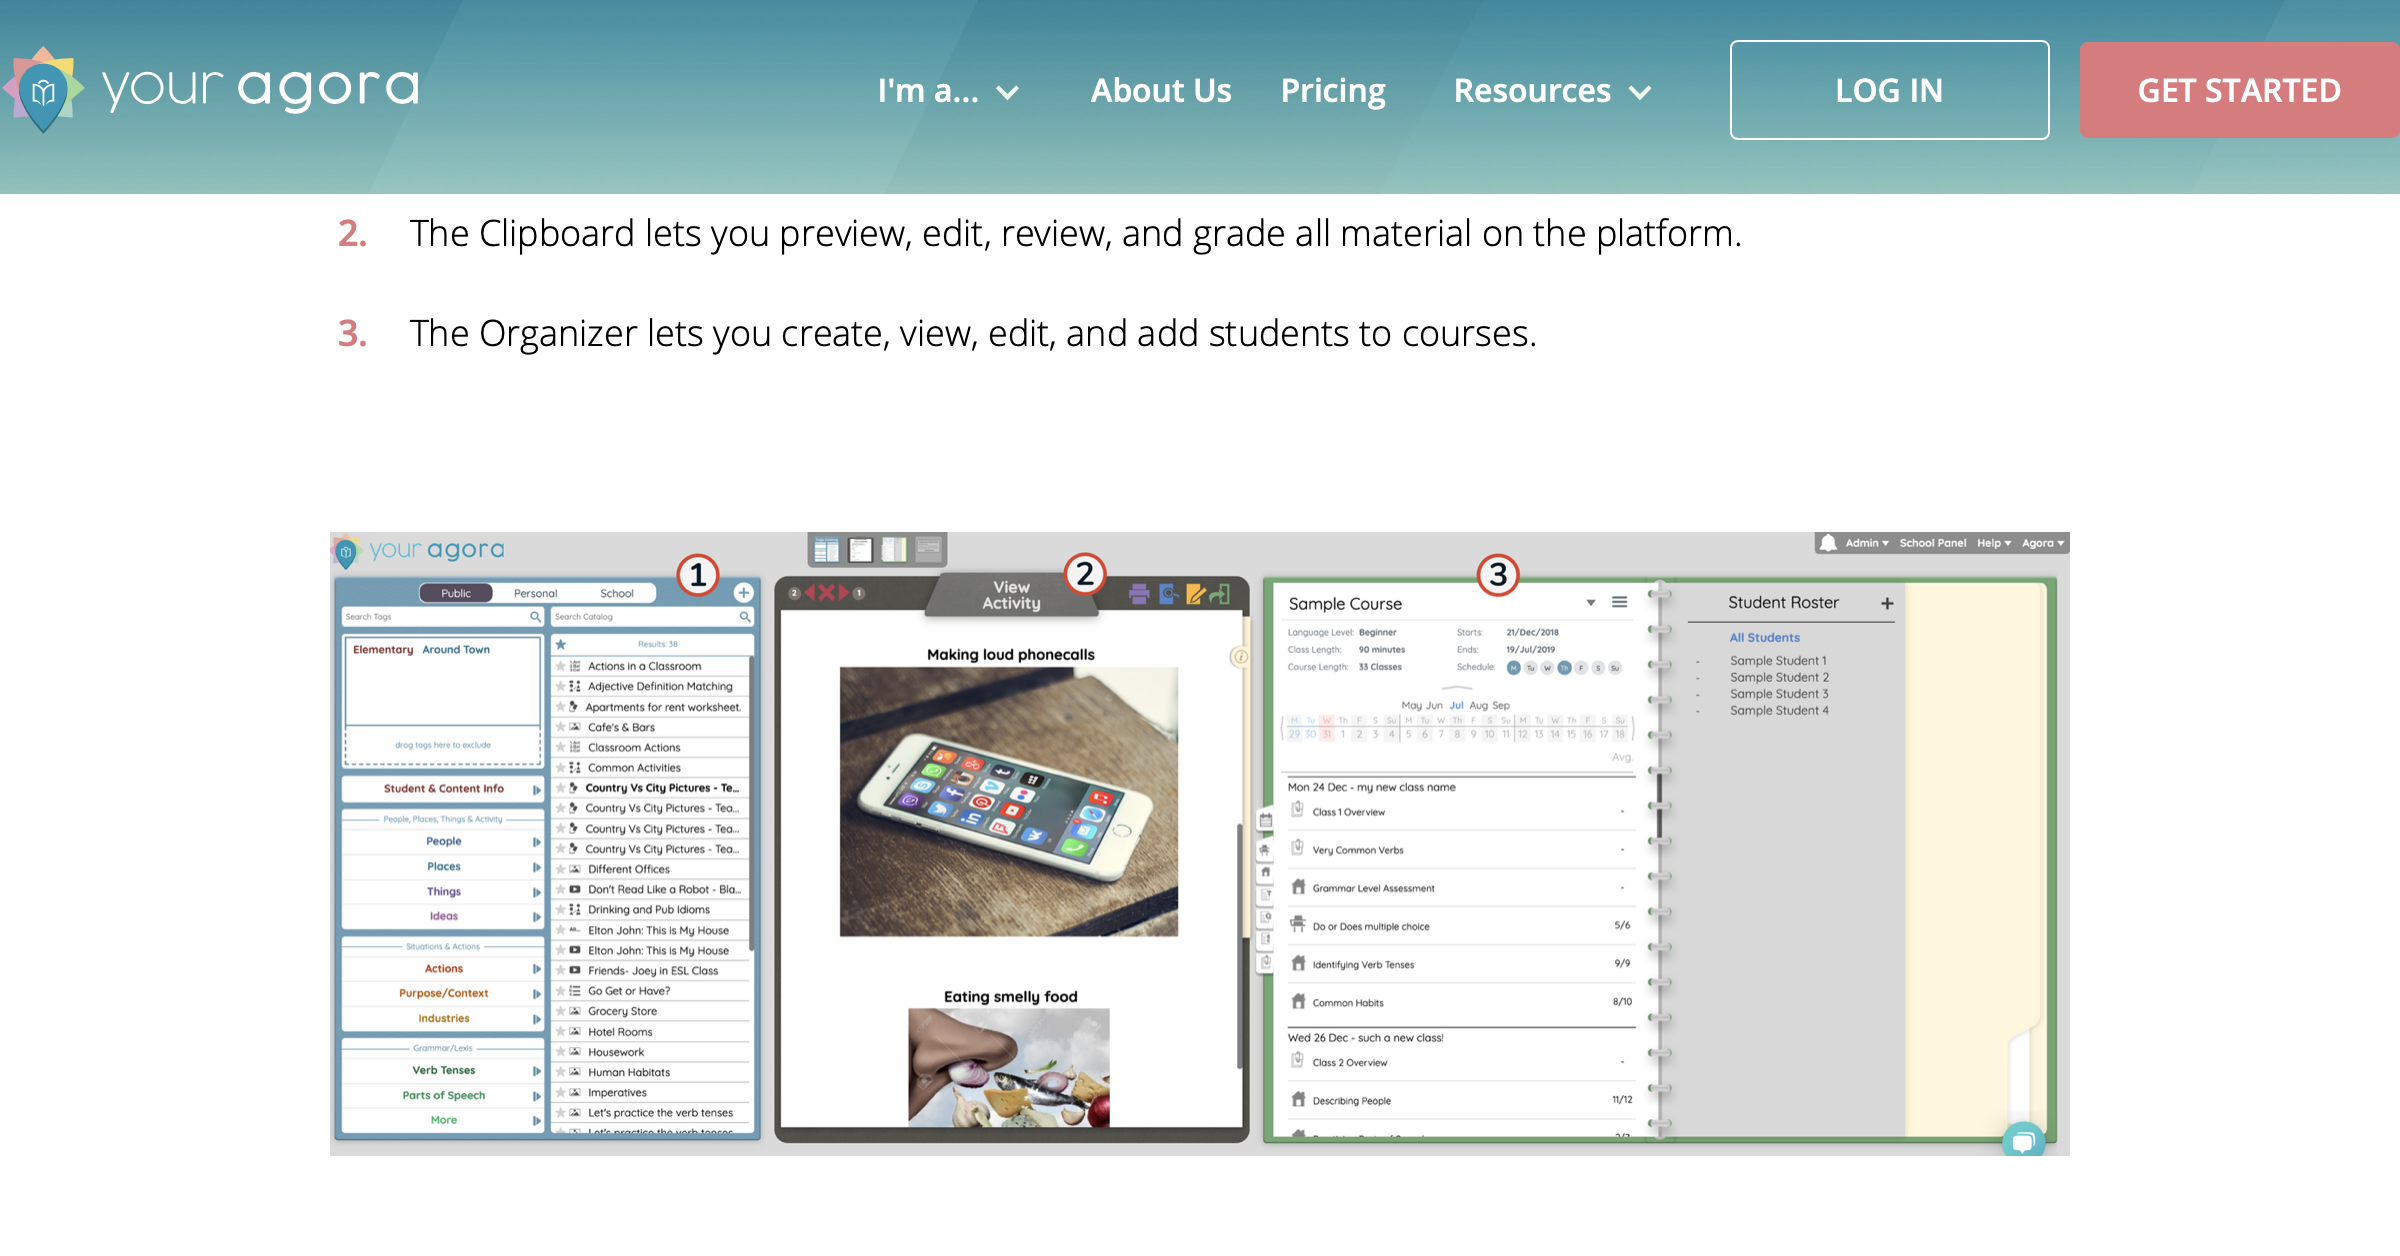This screenshot has width=2400, height=1256.
Task: Click the printer icon in the View Activity panel
Action: (1139, 594)
